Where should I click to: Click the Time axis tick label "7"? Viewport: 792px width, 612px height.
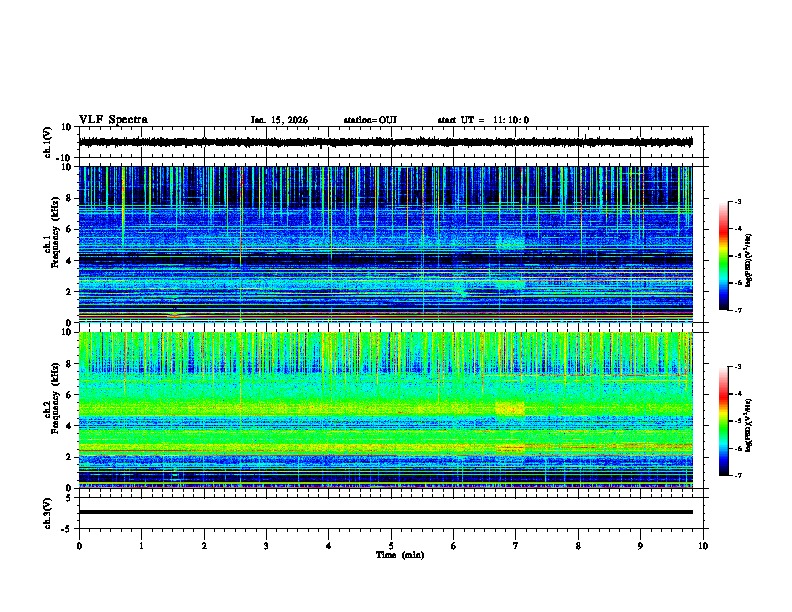click(x=516, y=546)
